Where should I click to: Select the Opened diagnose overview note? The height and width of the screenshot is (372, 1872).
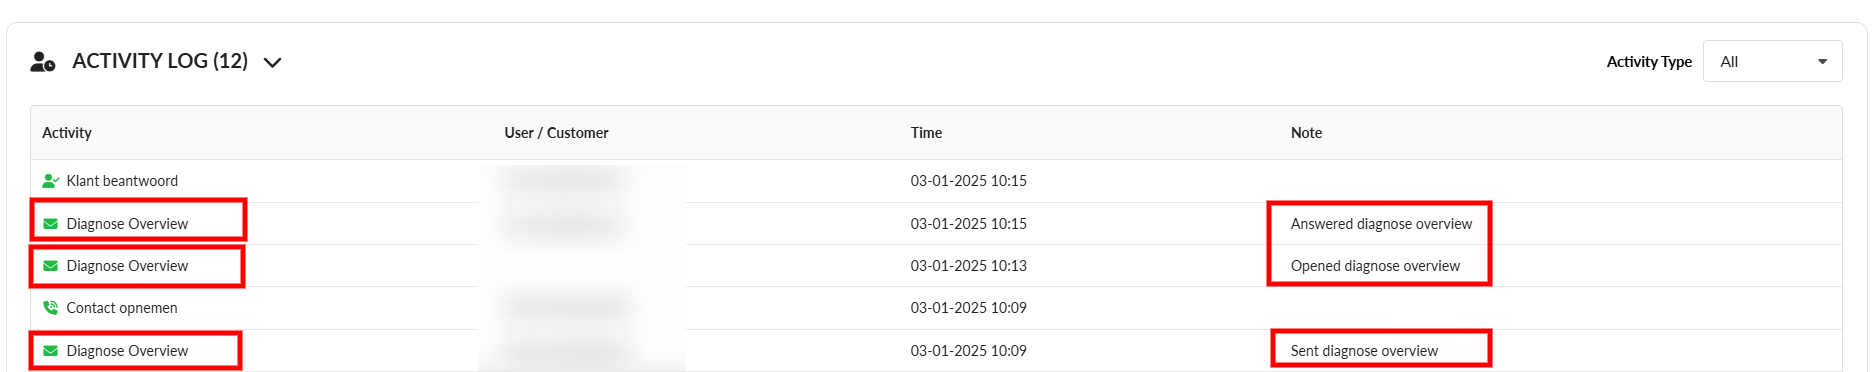coord(1375,266)
